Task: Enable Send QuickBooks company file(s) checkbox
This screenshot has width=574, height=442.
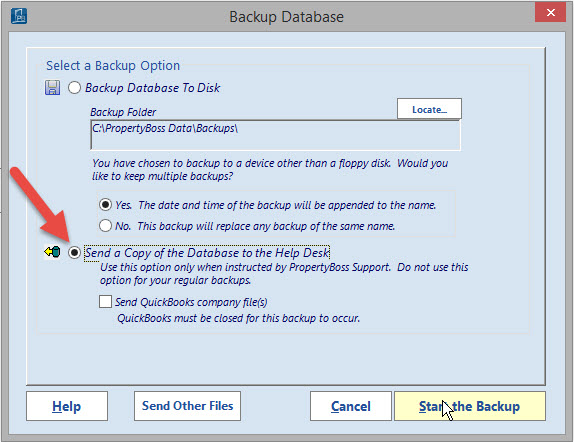Action: (x=105, y=302)
